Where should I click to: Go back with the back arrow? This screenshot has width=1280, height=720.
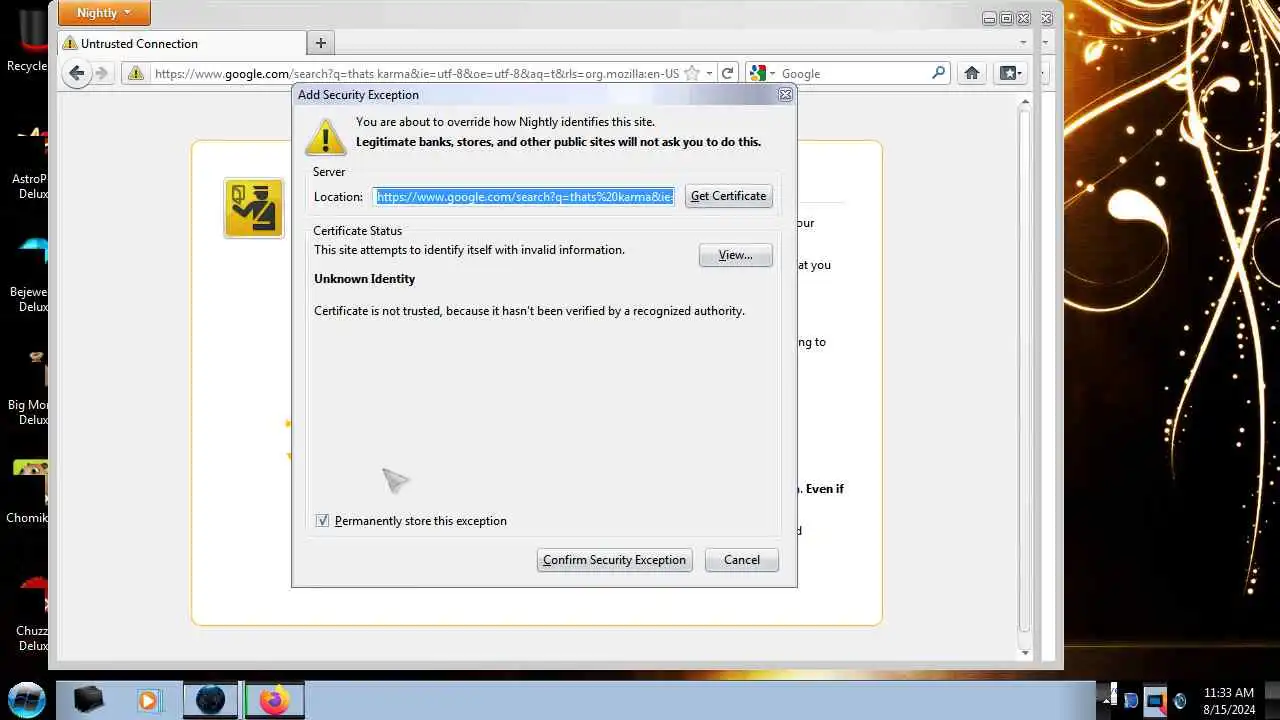coord(76,73)
